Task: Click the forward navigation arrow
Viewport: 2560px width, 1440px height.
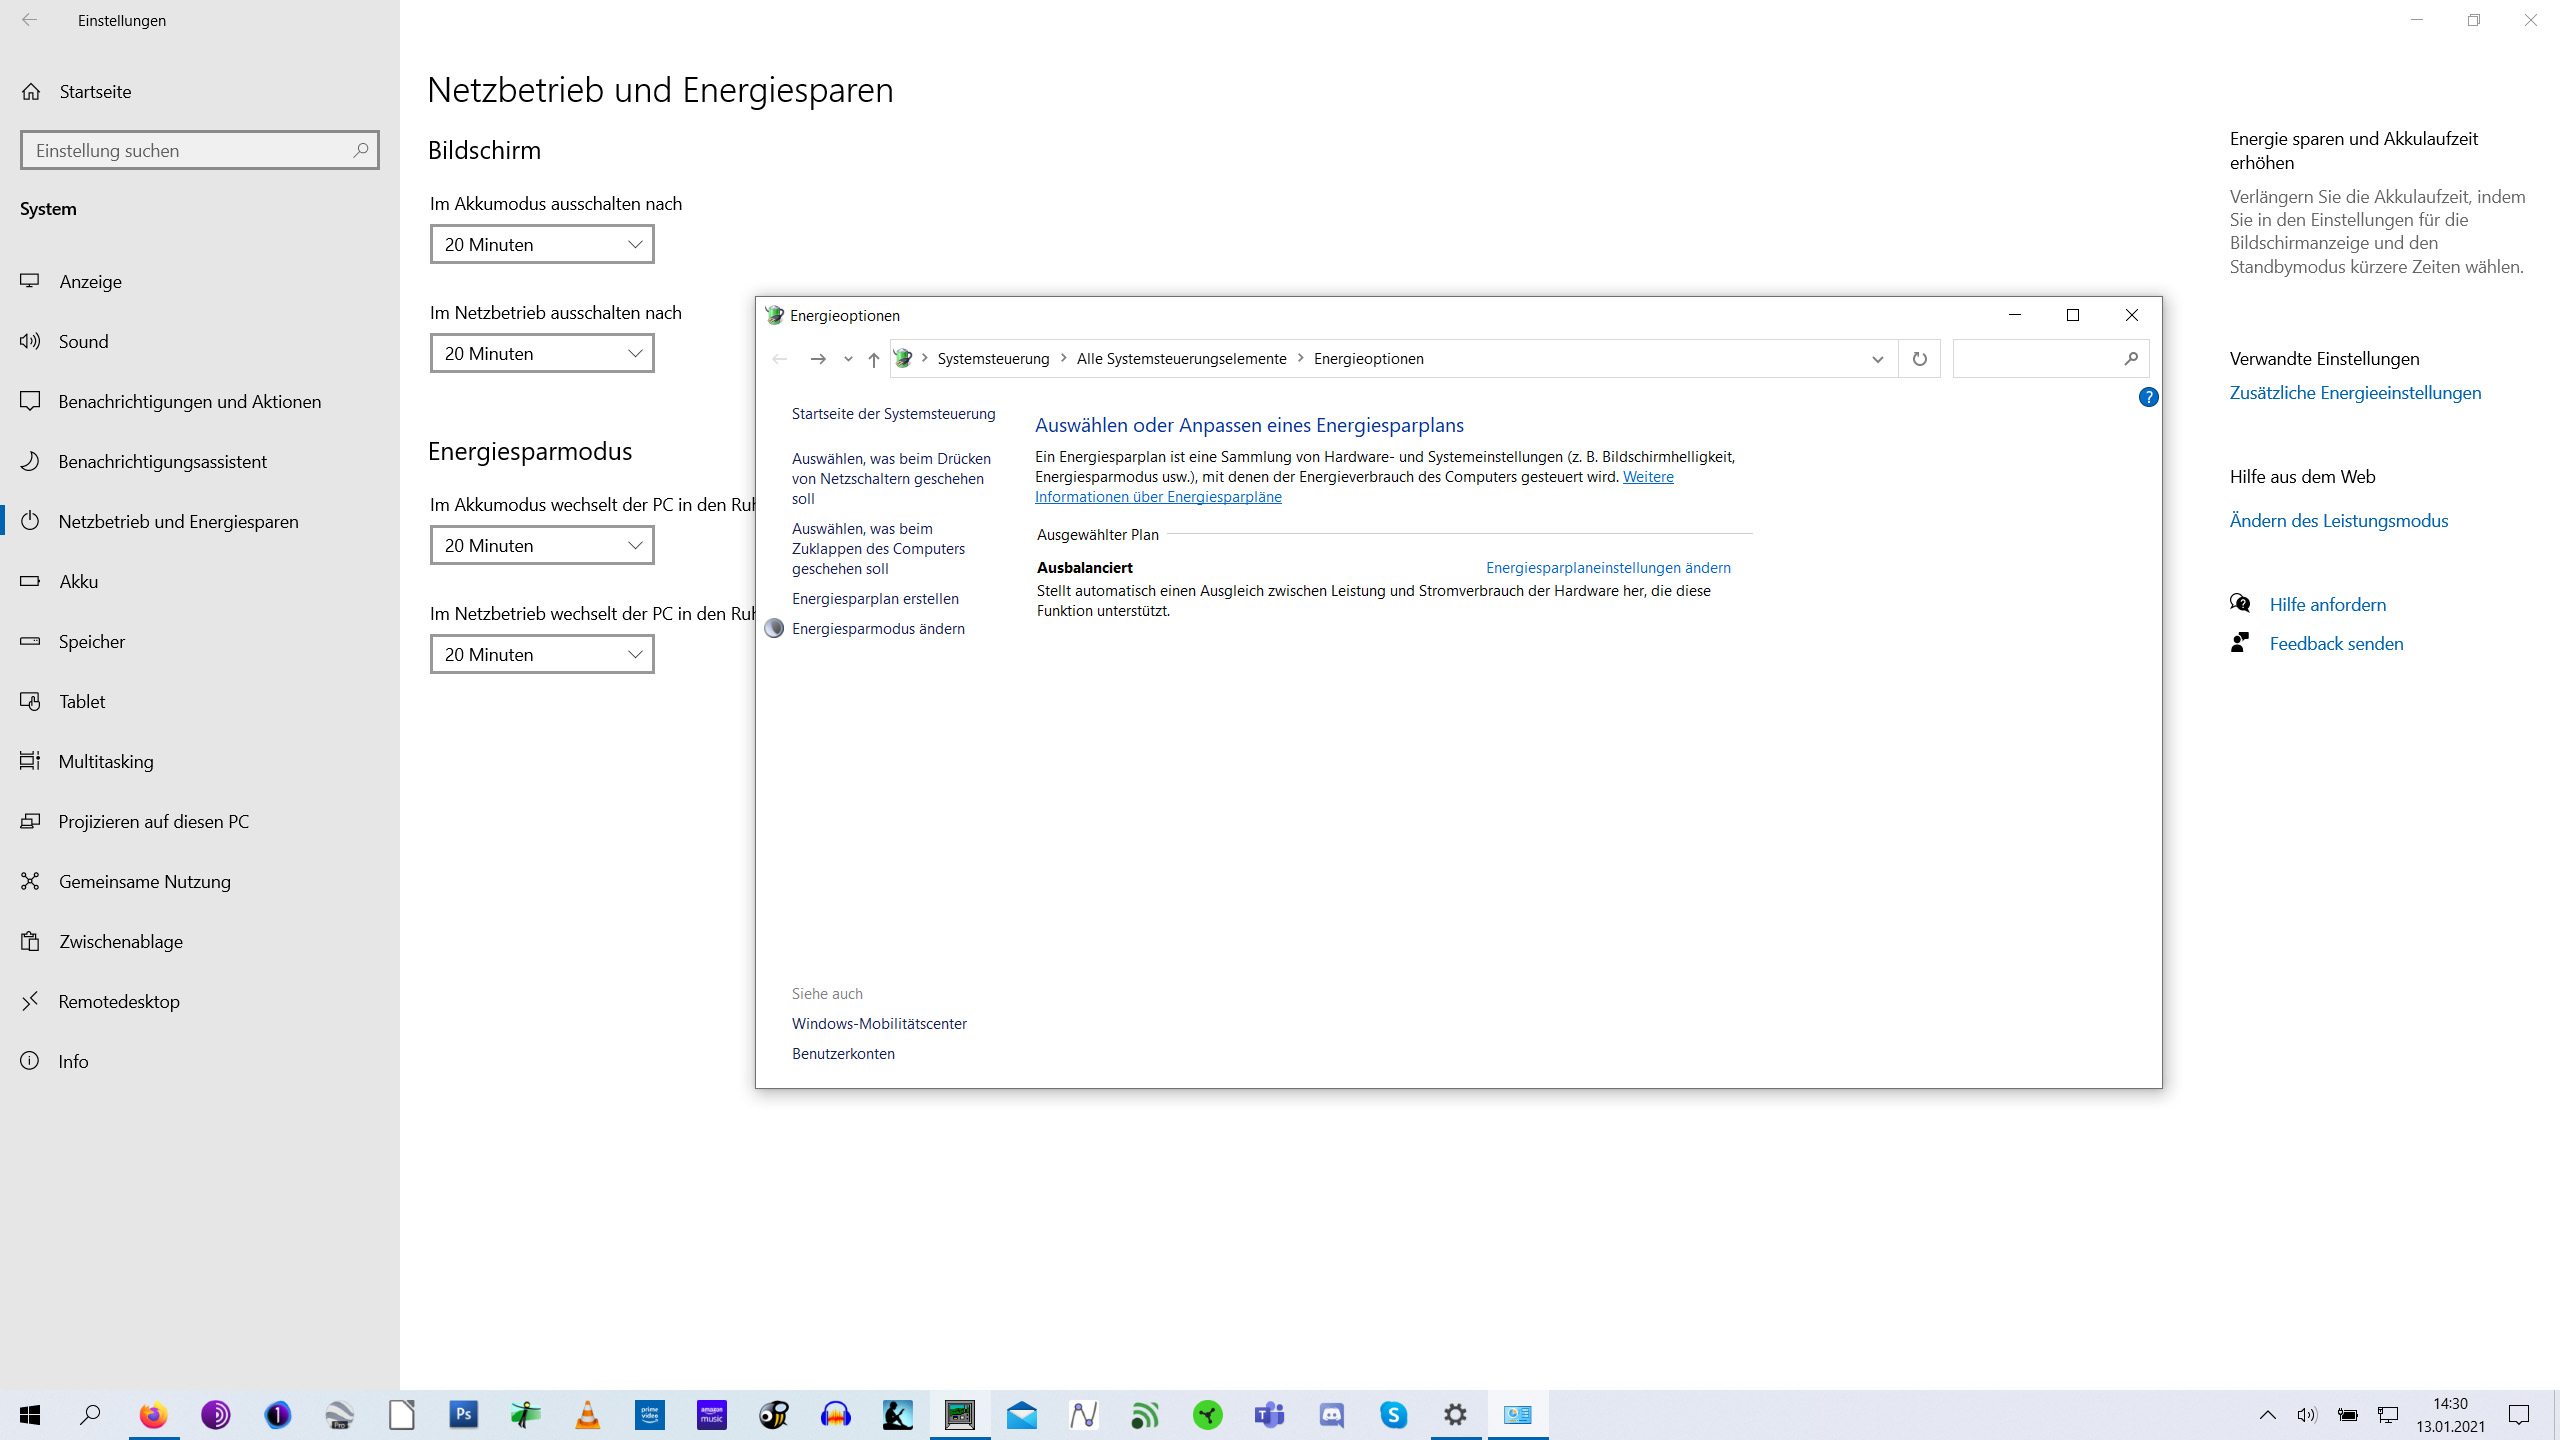Action: (818, 359)
